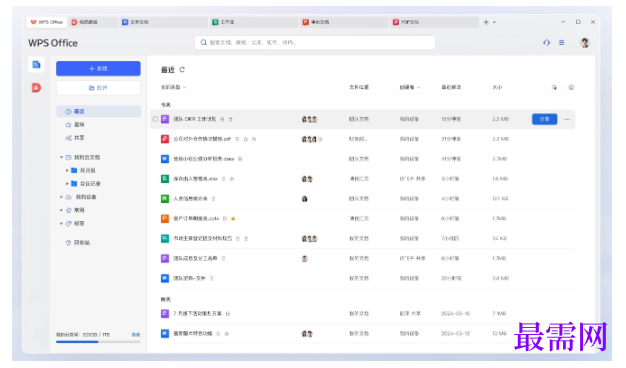Image resolution: width=626 pixels, height=368 pixels.
Task: Click the gold star on the .pptx file row
Action: (x=233, y=219)
